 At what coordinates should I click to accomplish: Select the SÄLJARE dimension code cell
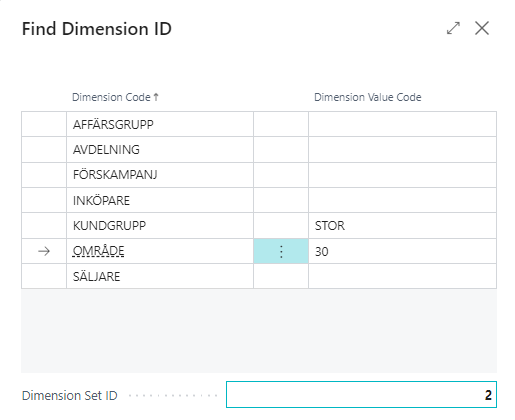(160, 276)
